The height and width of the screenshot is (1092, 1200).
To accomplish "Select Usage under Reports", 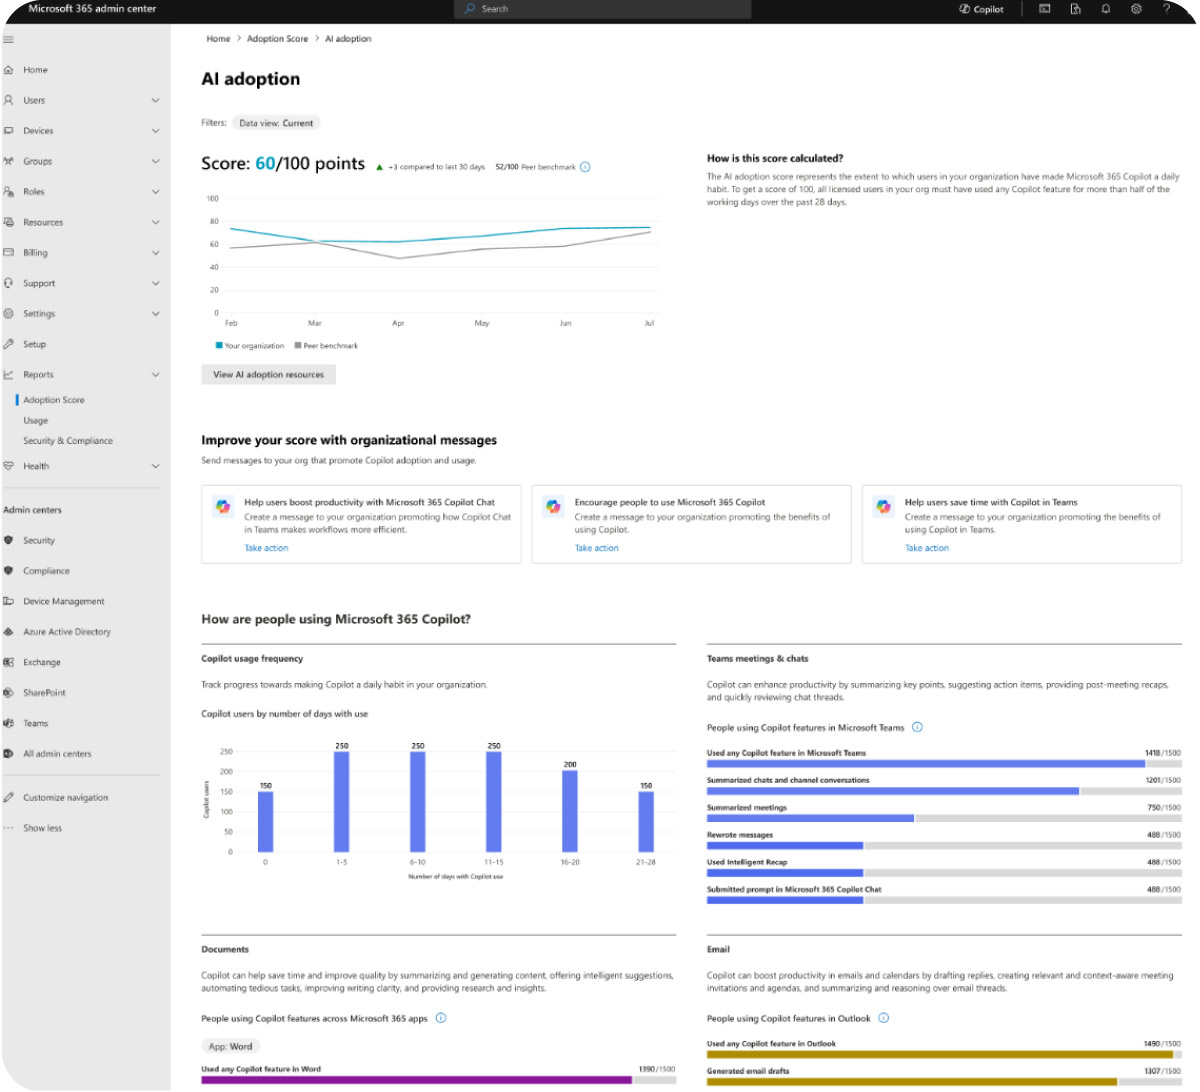I will [36, 420].
